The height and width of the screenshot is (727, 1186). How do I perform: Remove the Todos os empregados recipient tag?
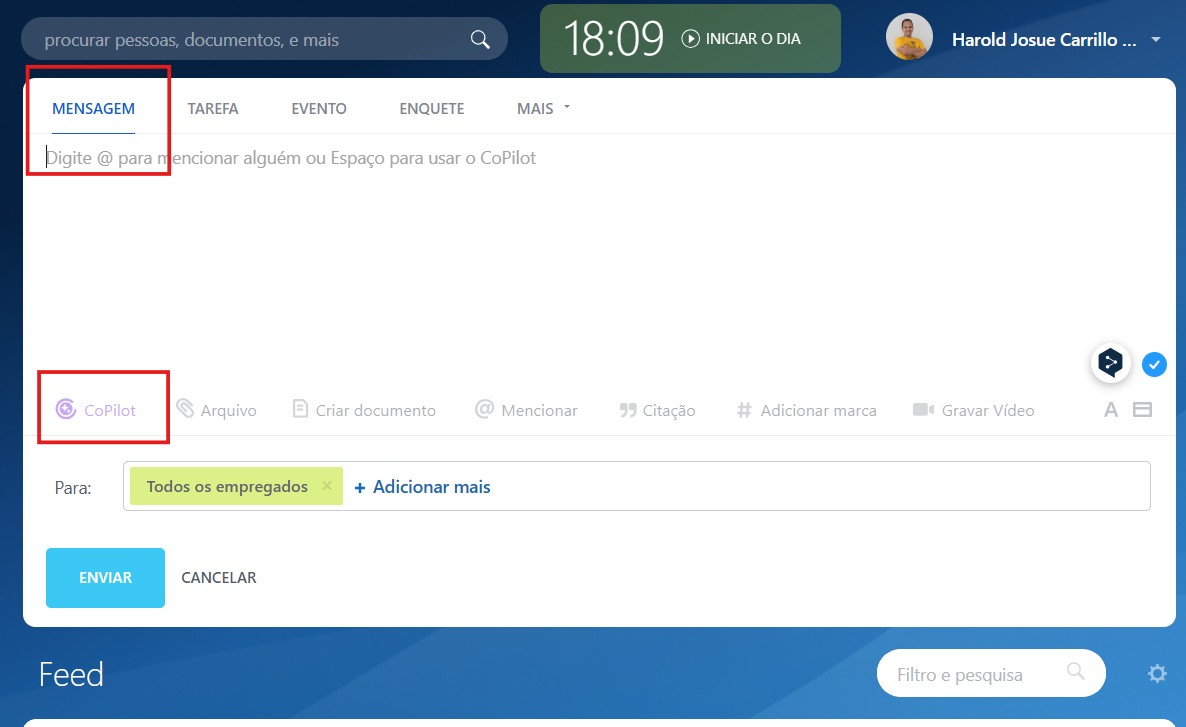point(327,486)
